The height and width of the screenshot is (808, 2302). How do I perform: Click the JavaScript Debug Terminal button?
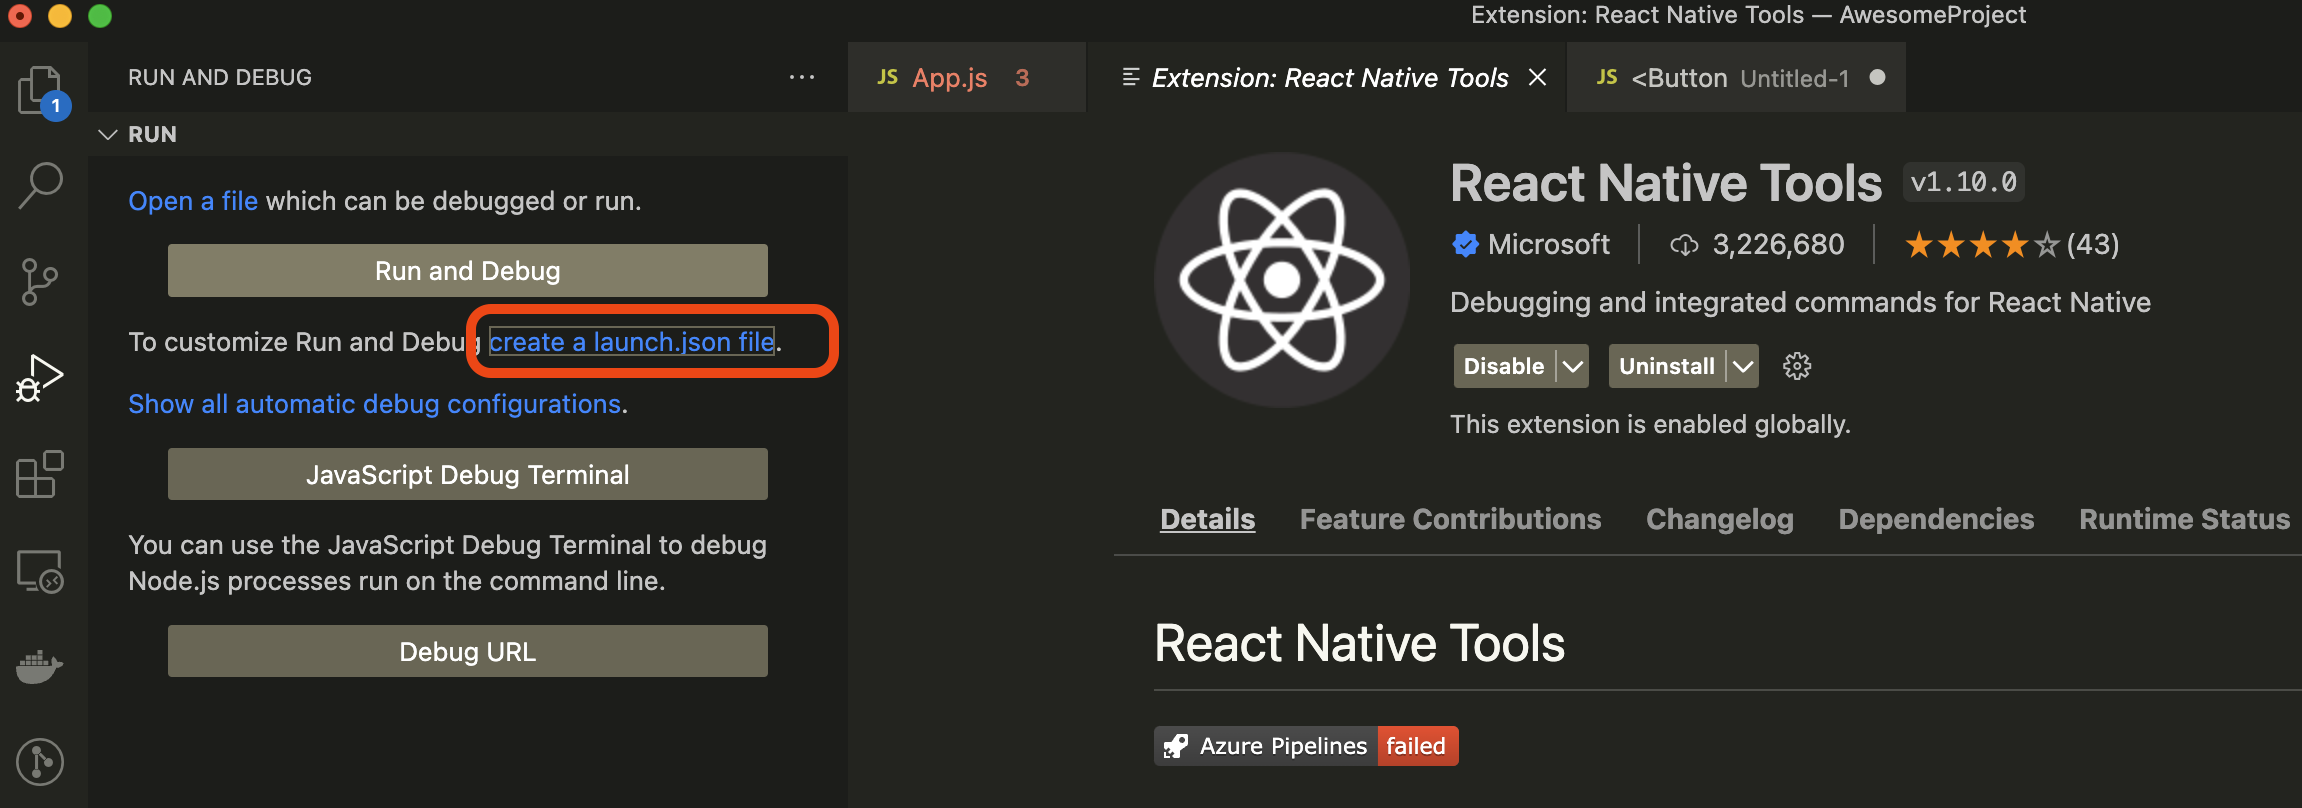click(x=467, y=475)
